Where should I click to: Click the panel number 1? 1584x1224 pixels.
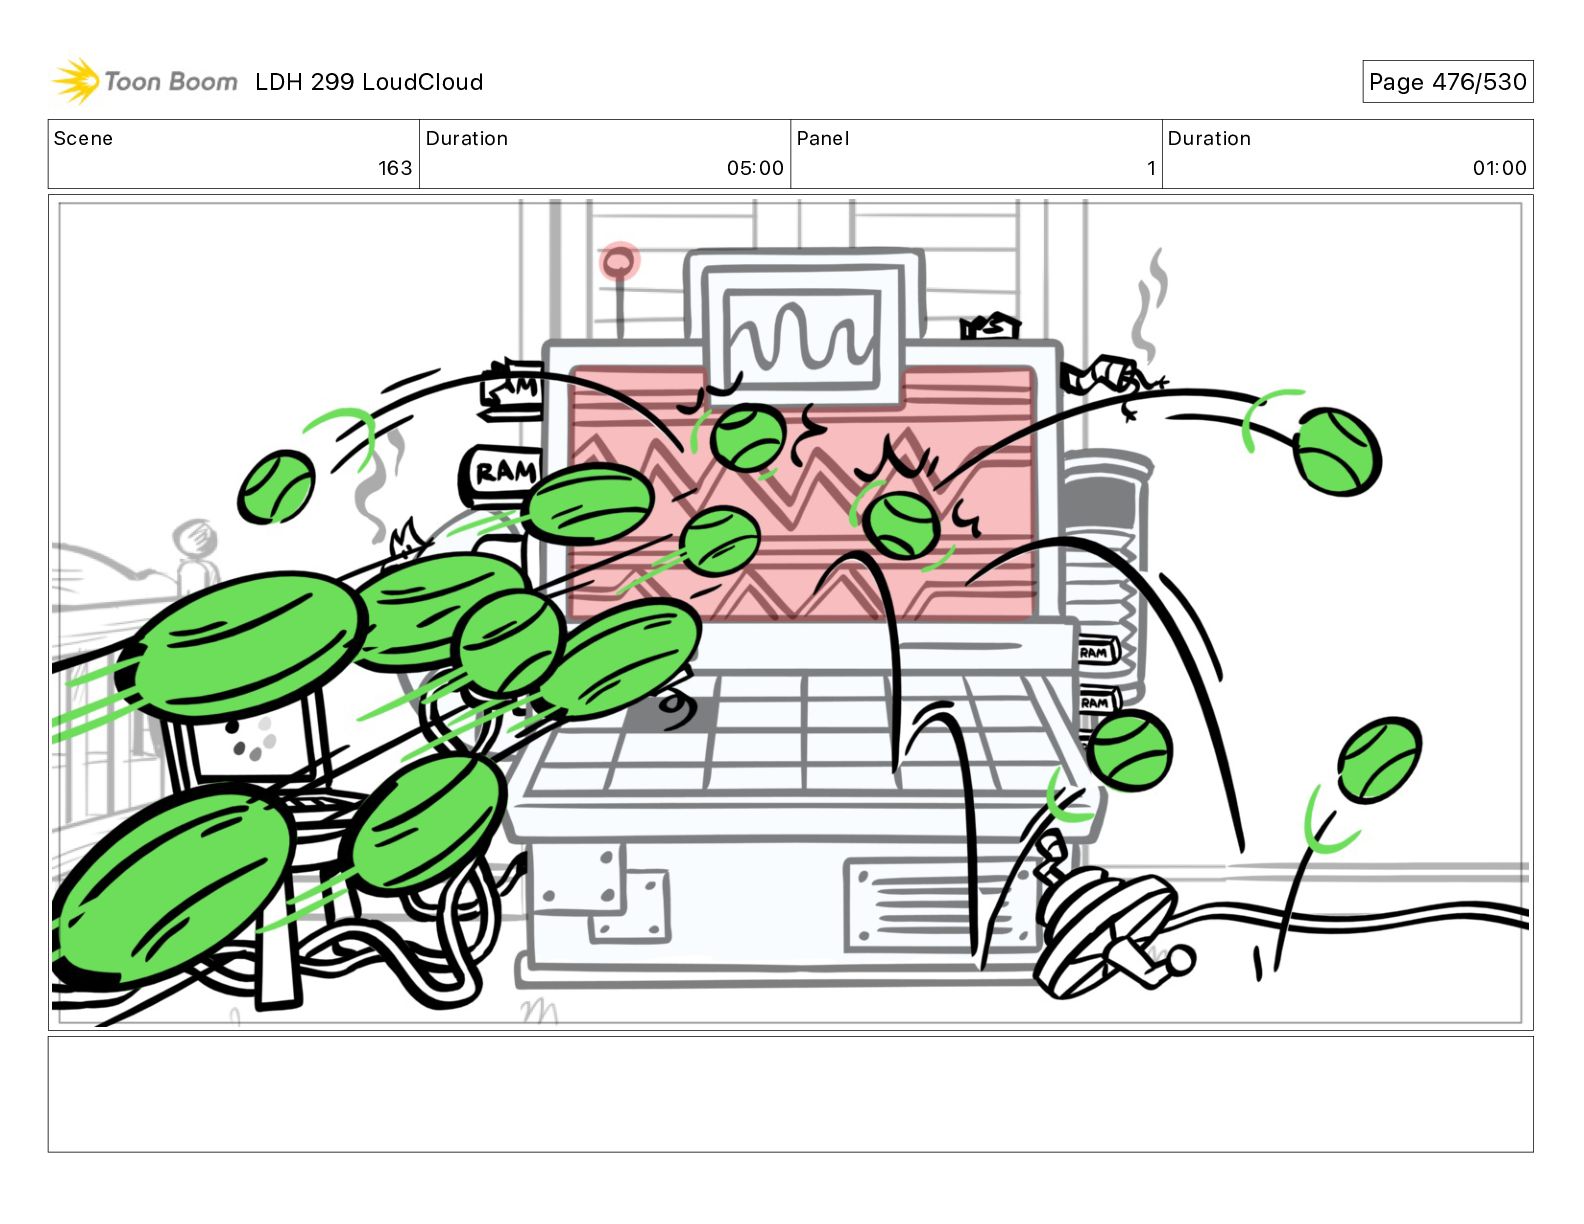pyautogui.click(x=1151, y=168)
